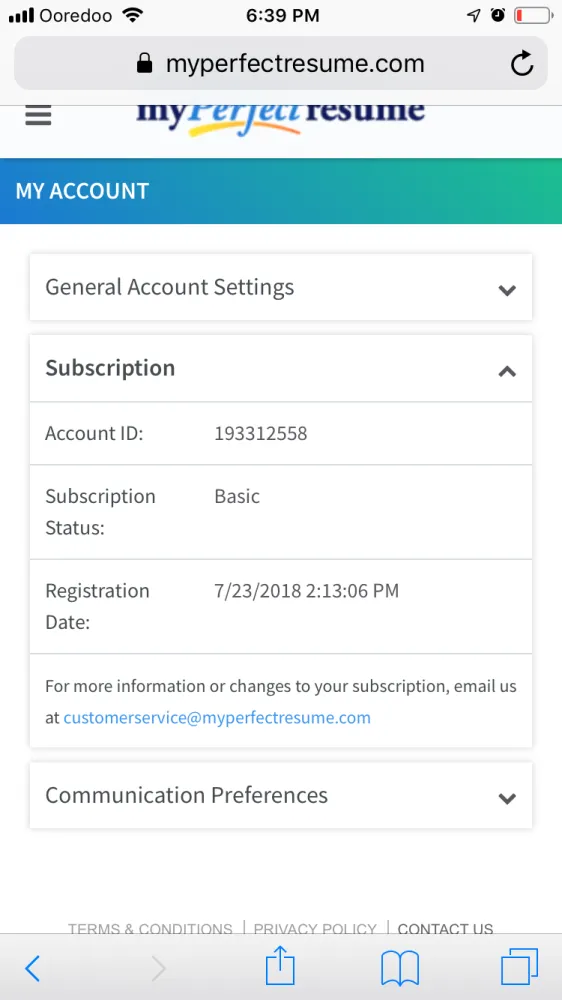Collapse the Subscription section chevron
Screen dimensions: 562x1000
click(507, 371)
